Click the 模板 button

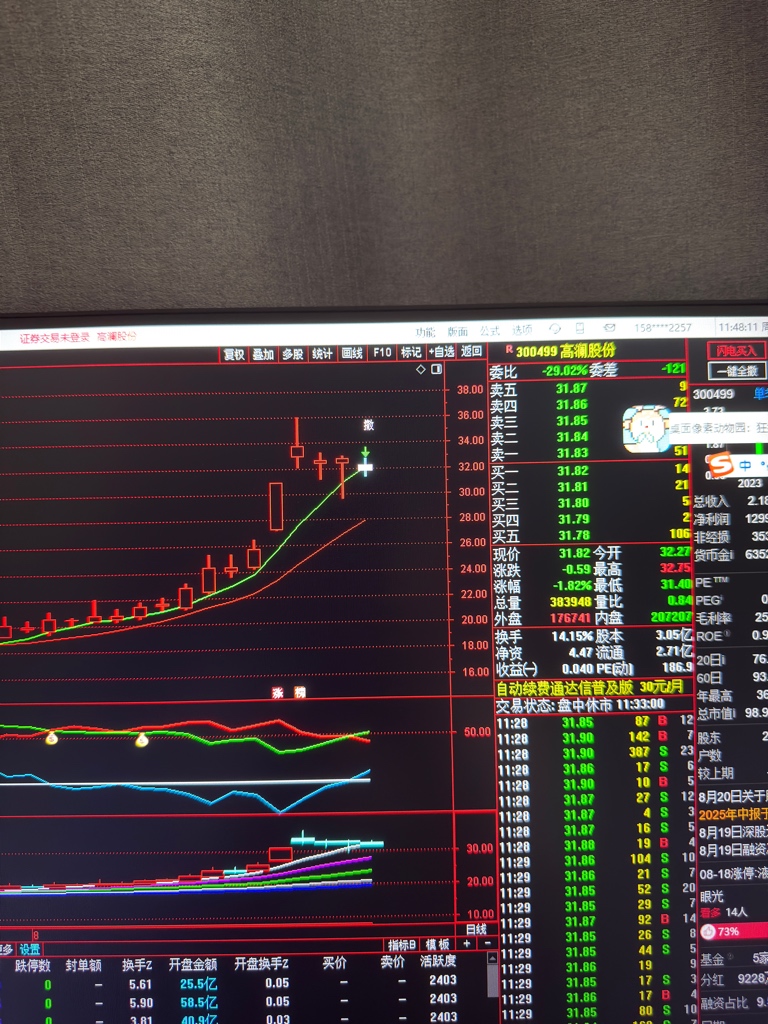tap(437, 944)
